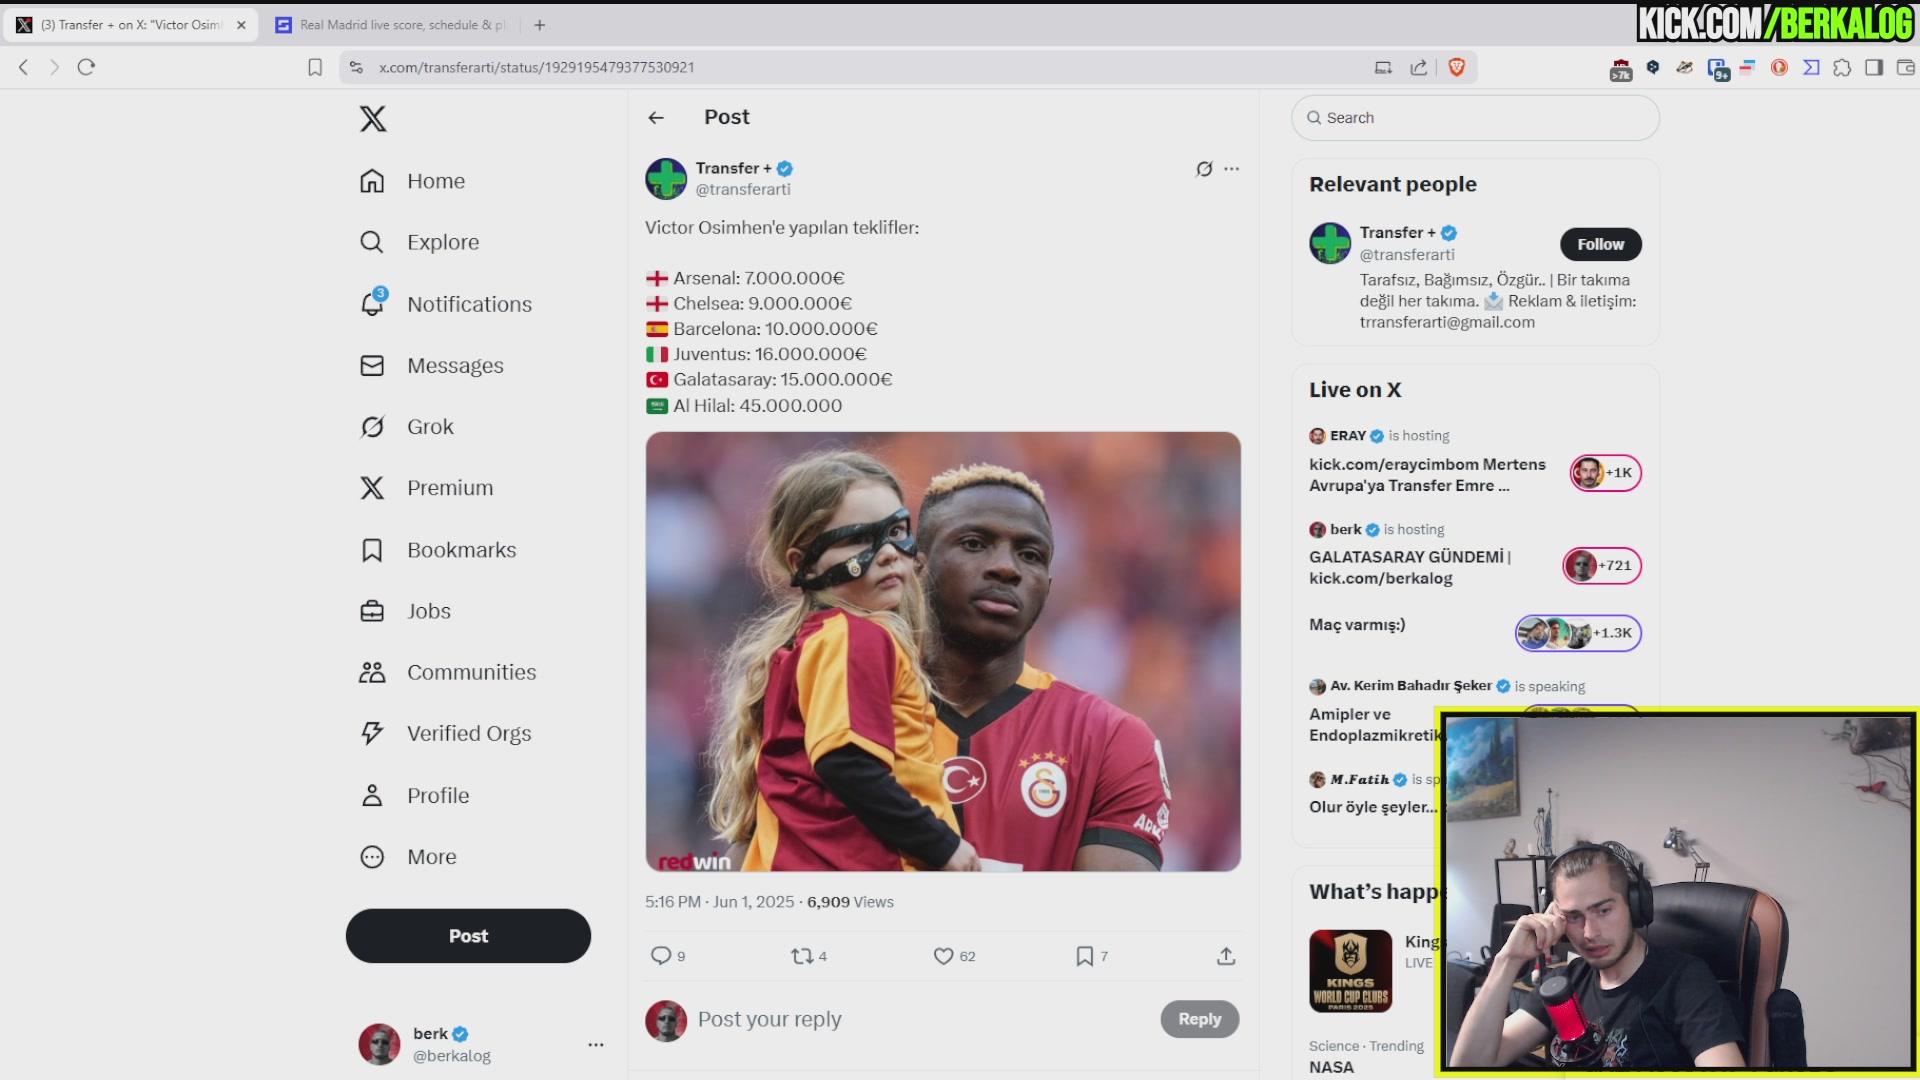
Task: Follow the Transfer + account
Action: pos(1600,244)
